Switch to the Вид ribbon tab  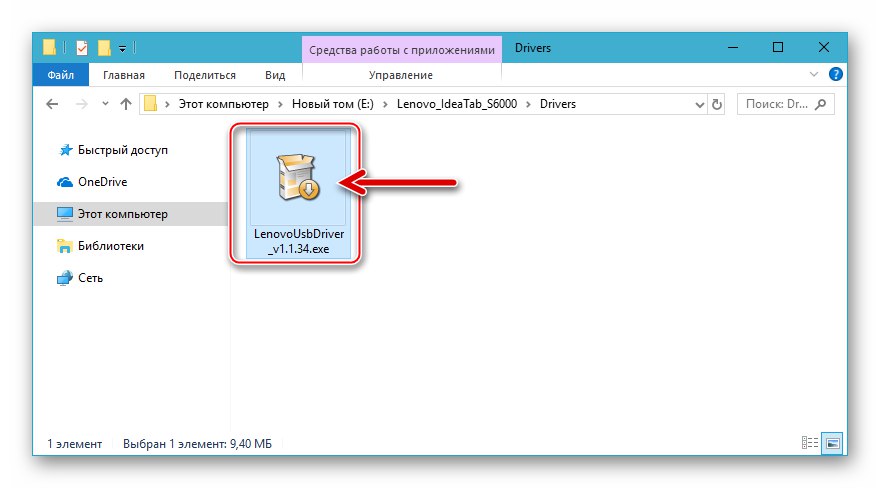tap(275, 75)
